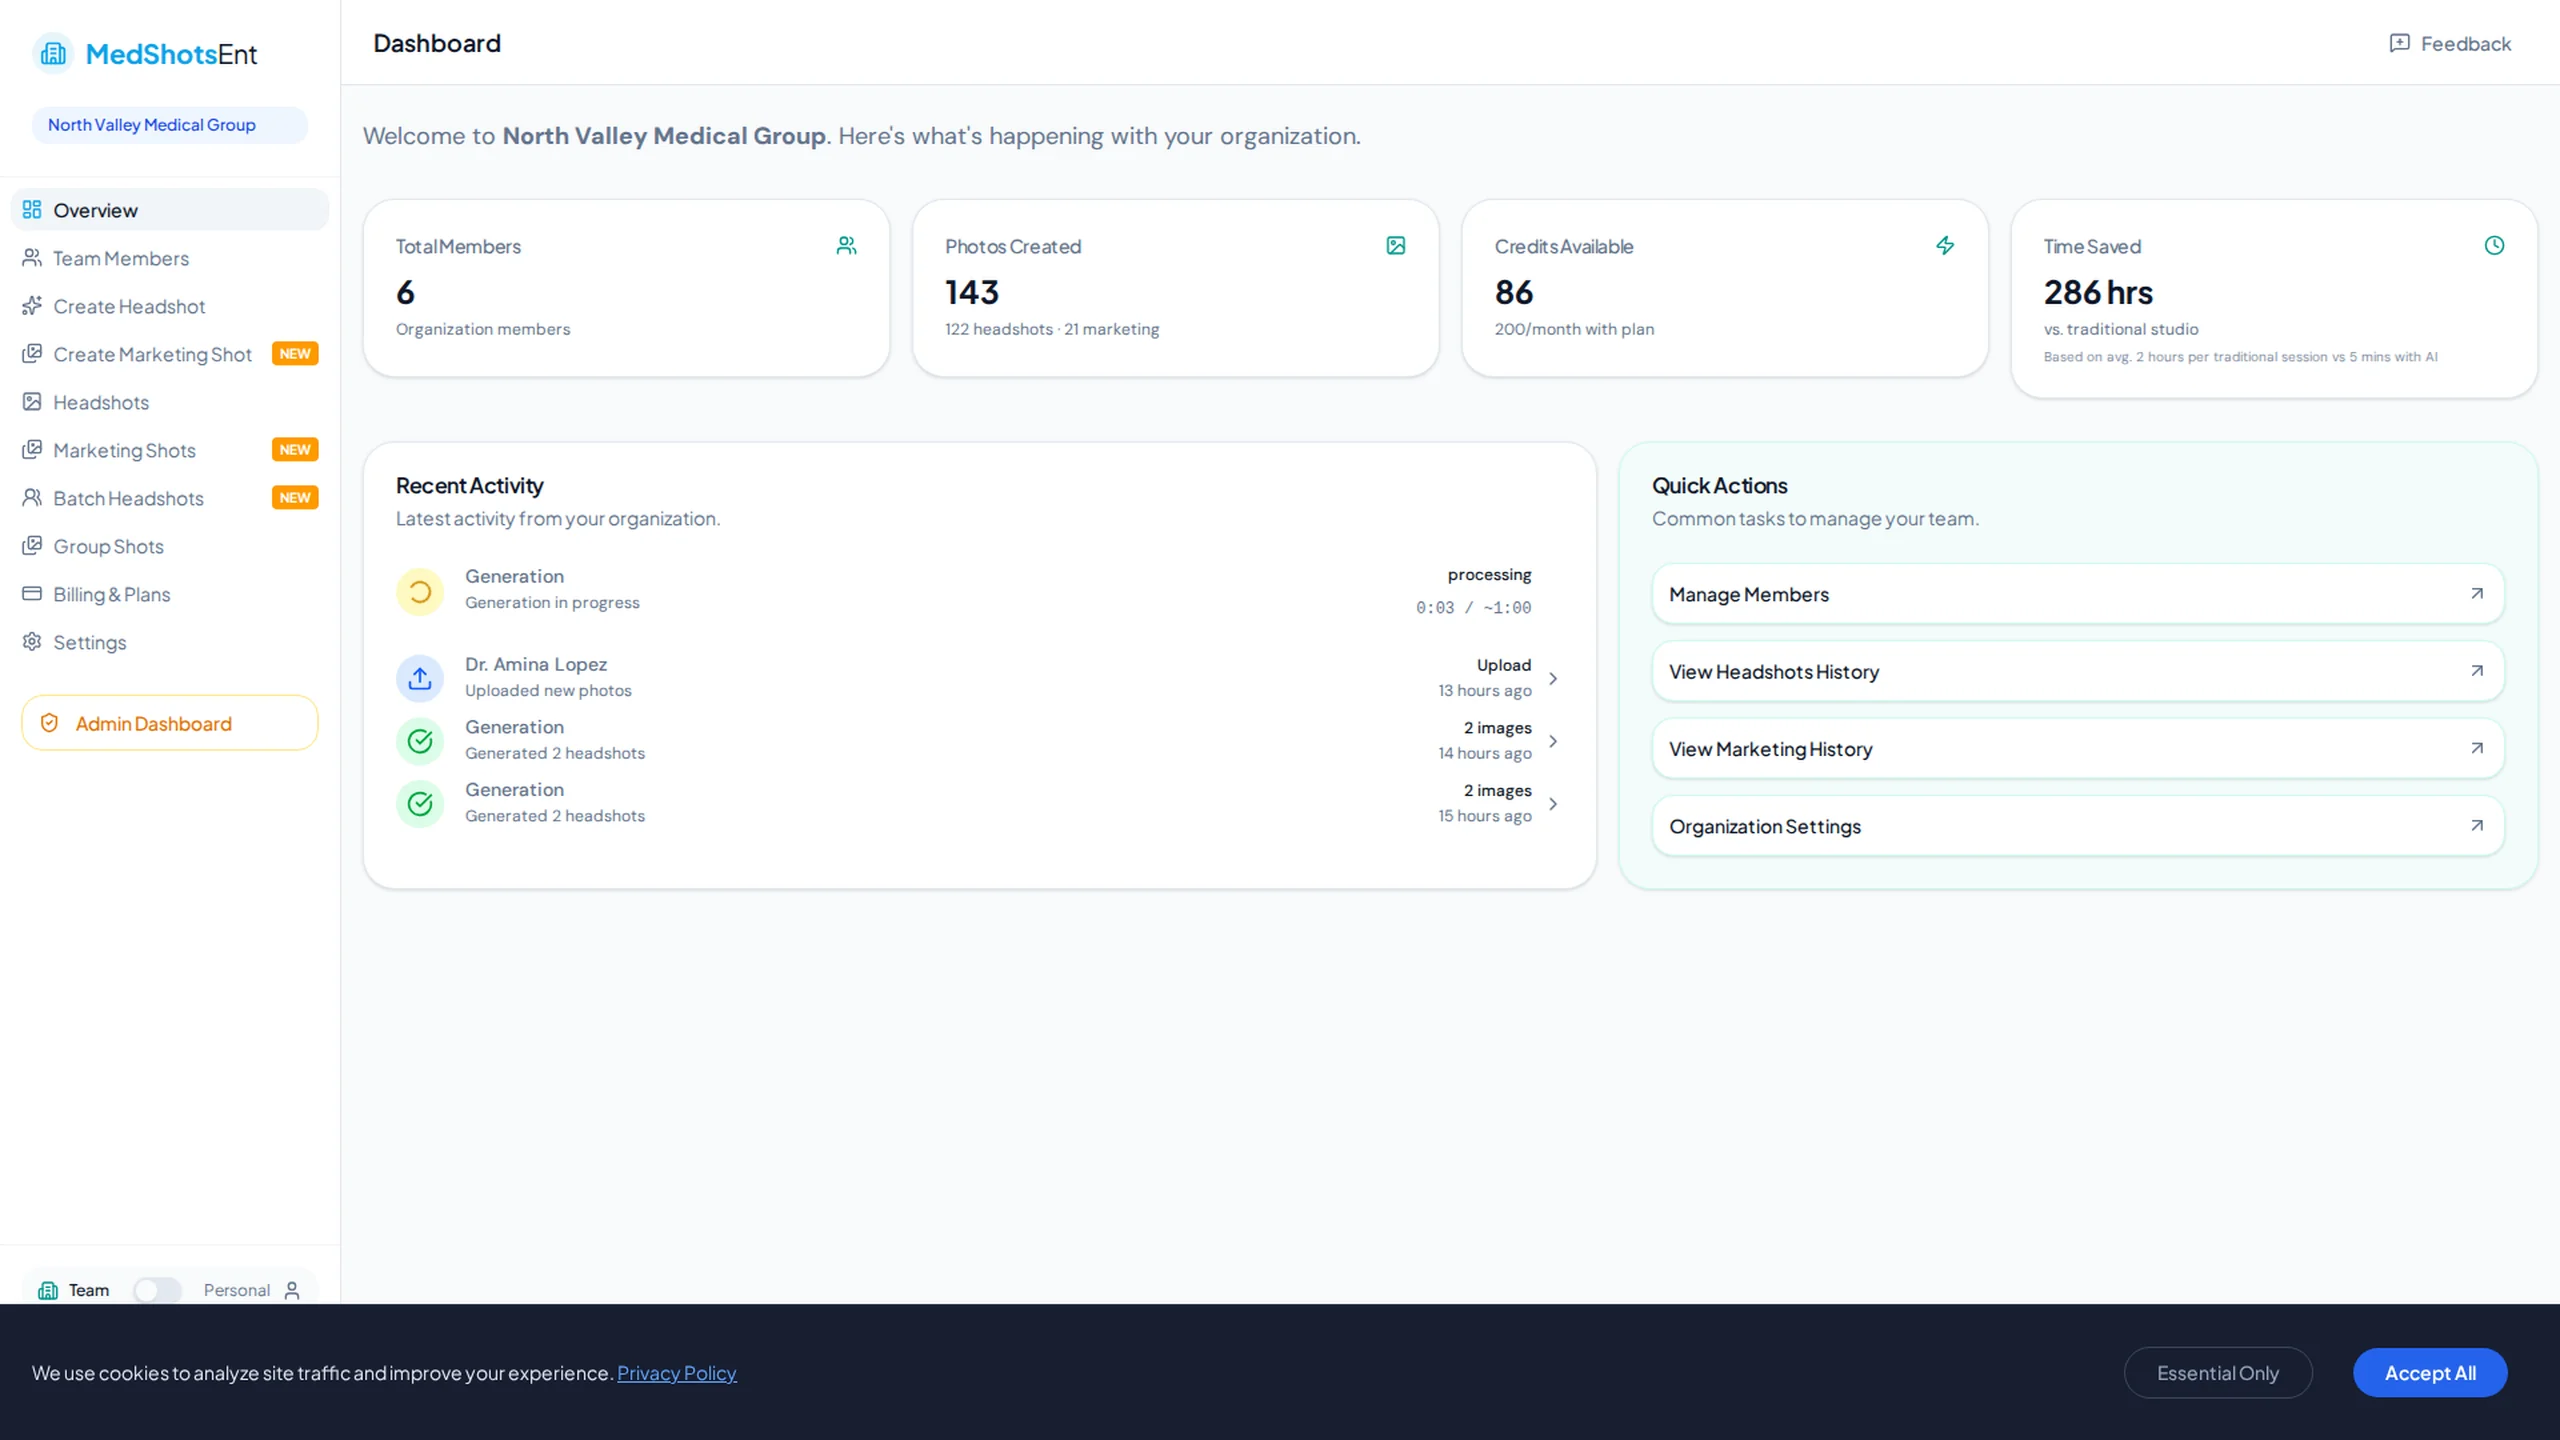Expand the 14-hours-ago Generation activity
The width and height of the screenshot is (2560, 1440).
pyautogui.click(x=1553, y=741)
